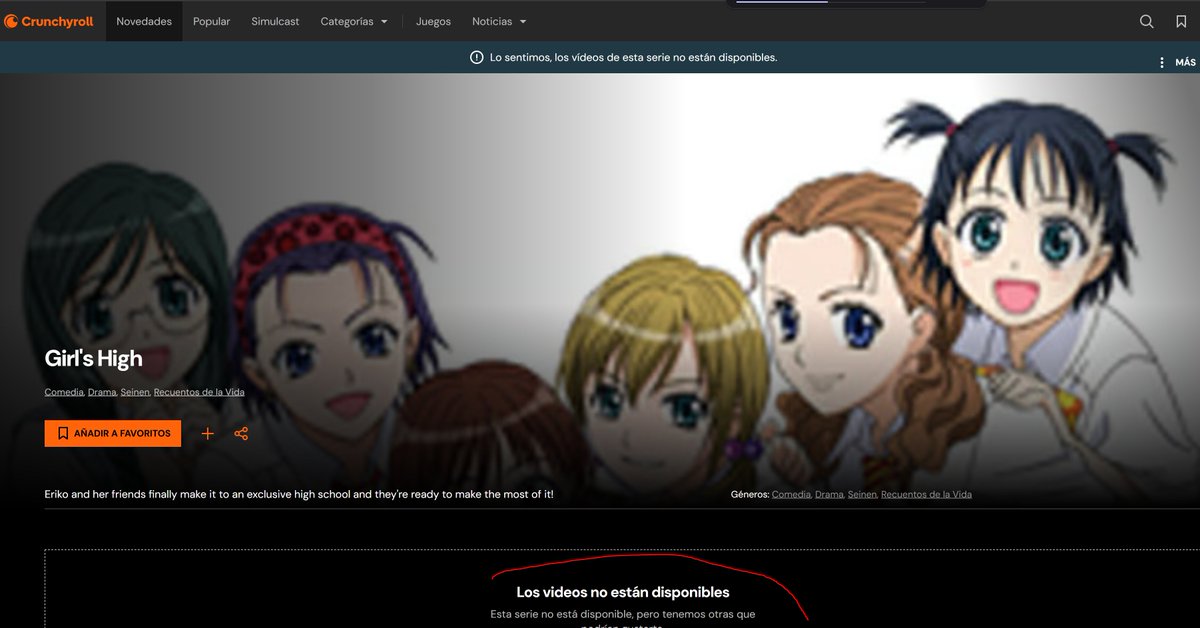Open the watchlist bookmark icon in header

click(1181, 21)
